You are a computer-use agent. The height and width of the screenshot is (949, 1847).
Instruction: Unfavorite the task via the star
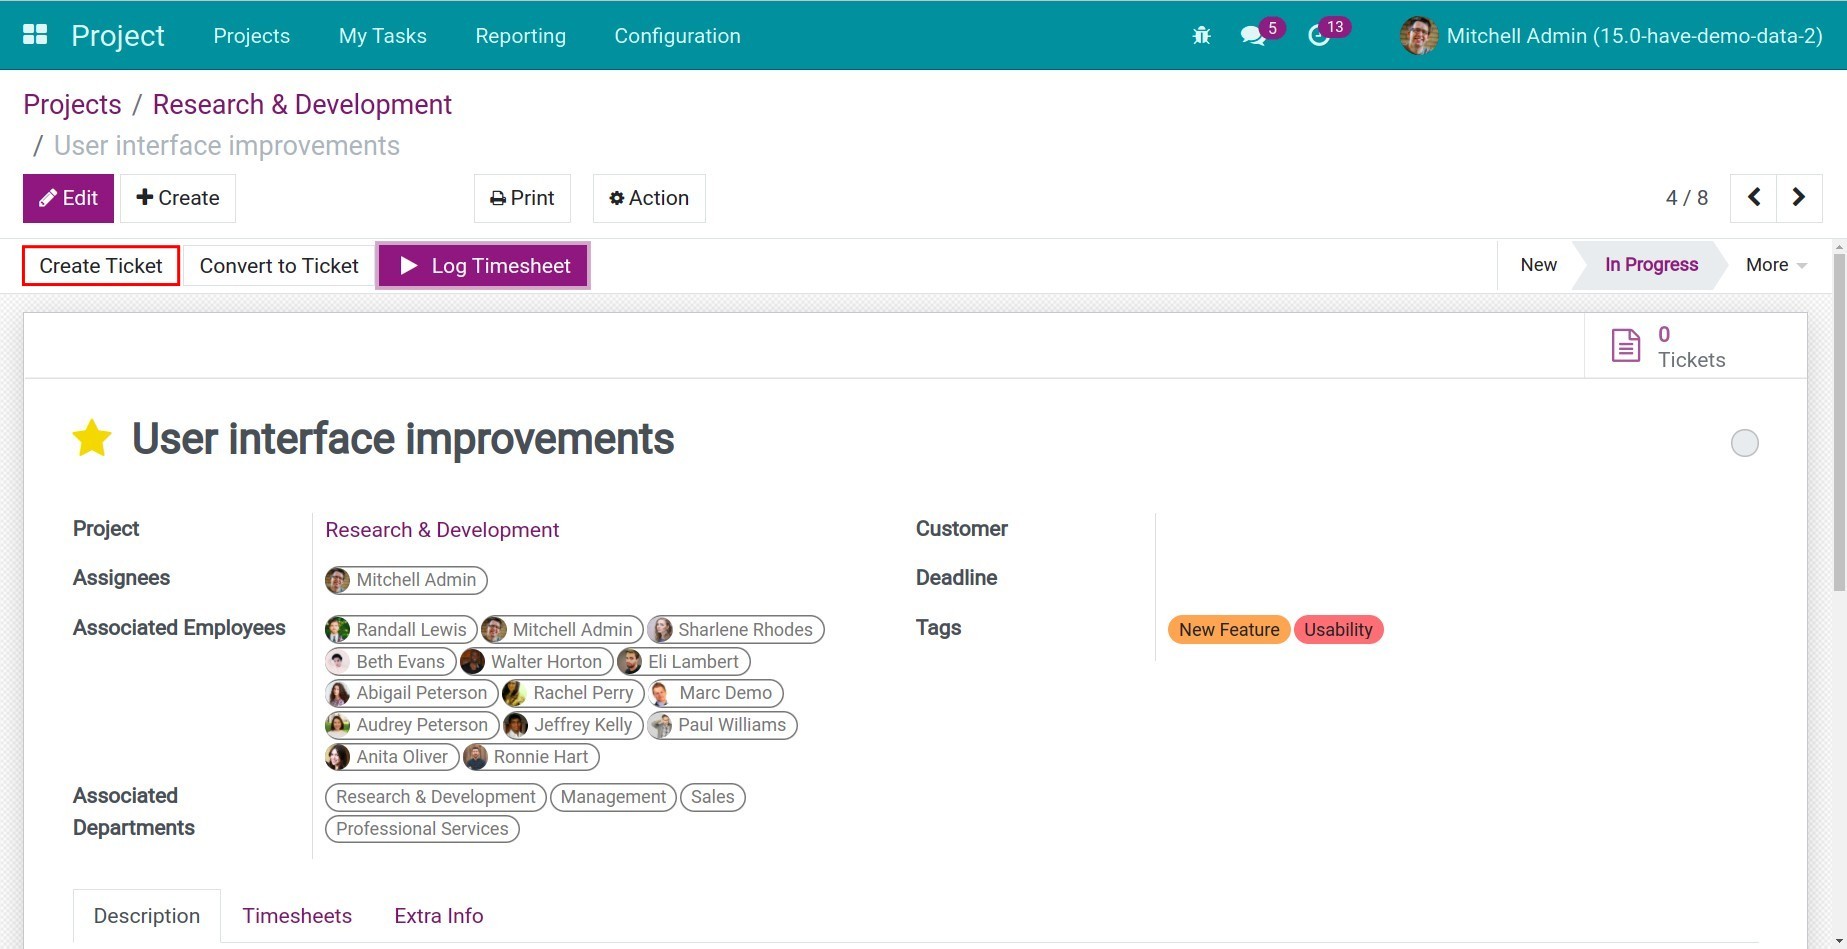pos(92,438)
